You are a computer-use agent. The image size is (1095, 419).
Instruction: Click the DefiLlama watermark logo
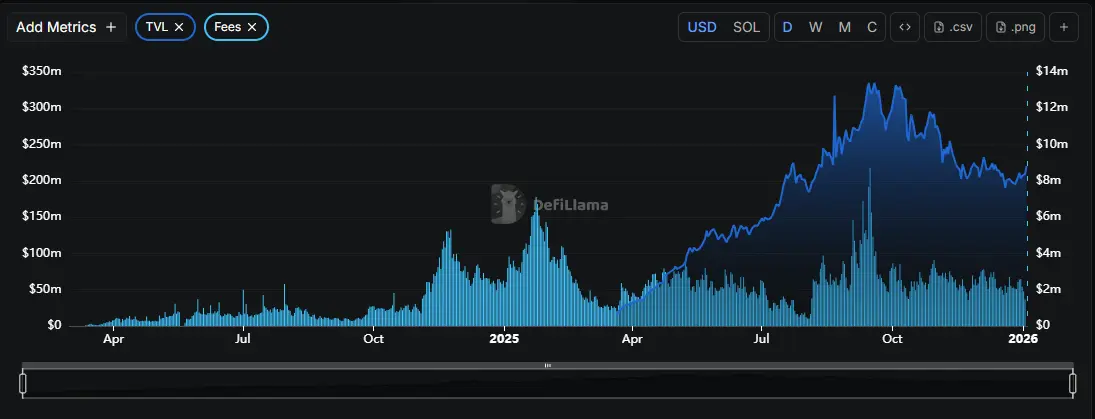click(550, 205)
